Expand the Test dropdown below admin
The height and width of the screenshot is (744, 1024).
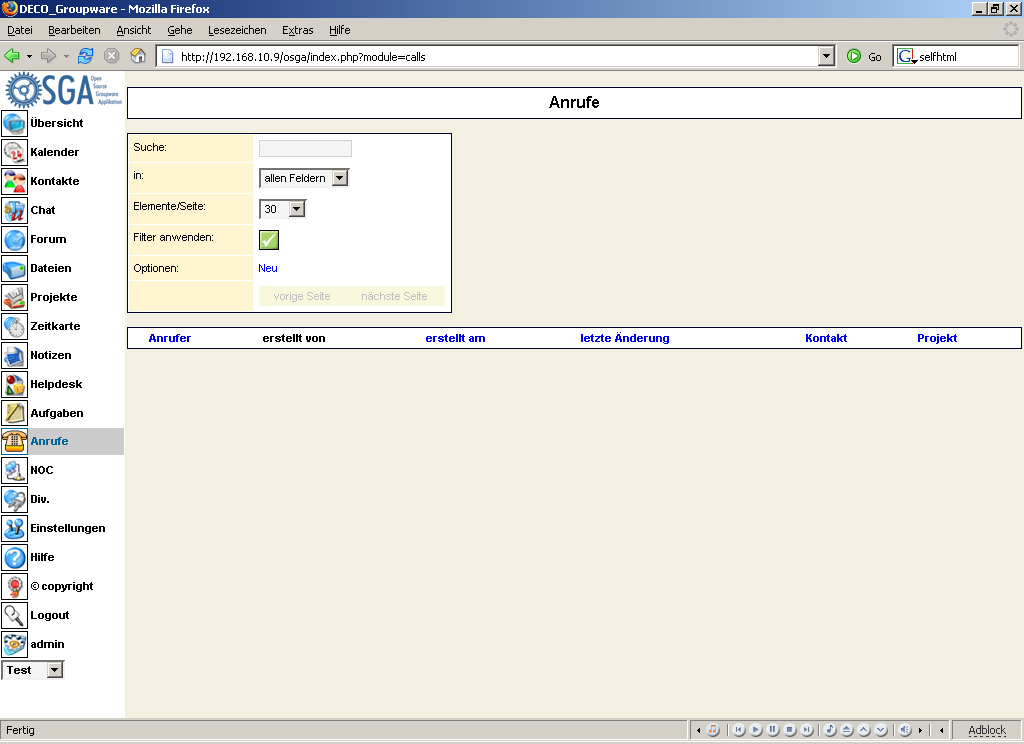point(54,670)
